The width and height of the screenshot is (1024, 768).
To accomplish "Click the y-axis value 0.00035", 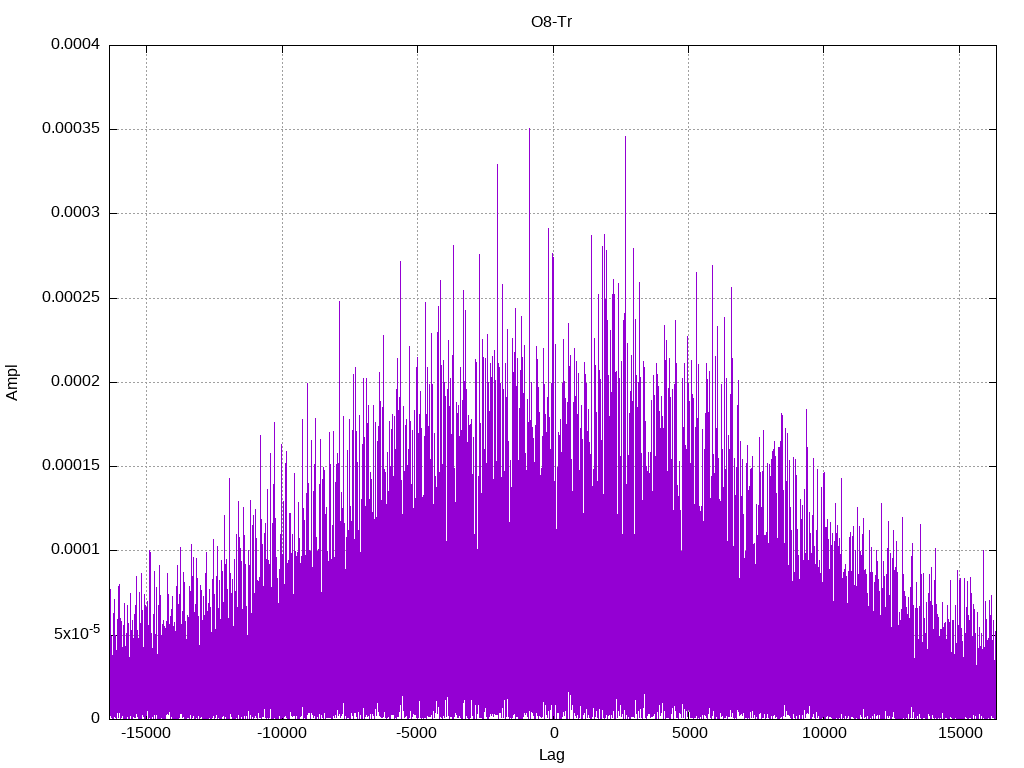I will coord(71,129).
